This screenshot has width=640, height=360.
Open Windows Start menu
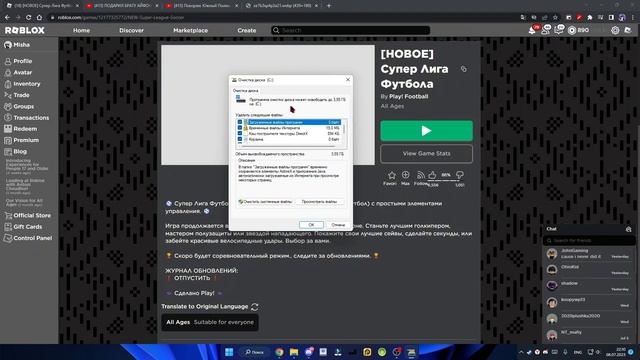[x=229, y=352]
